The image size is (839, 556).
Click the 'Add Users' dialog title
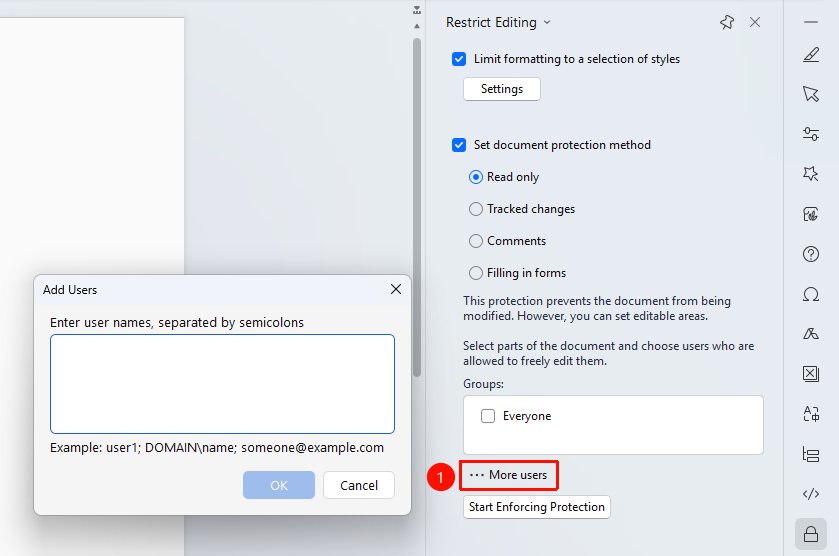(70, 290)
